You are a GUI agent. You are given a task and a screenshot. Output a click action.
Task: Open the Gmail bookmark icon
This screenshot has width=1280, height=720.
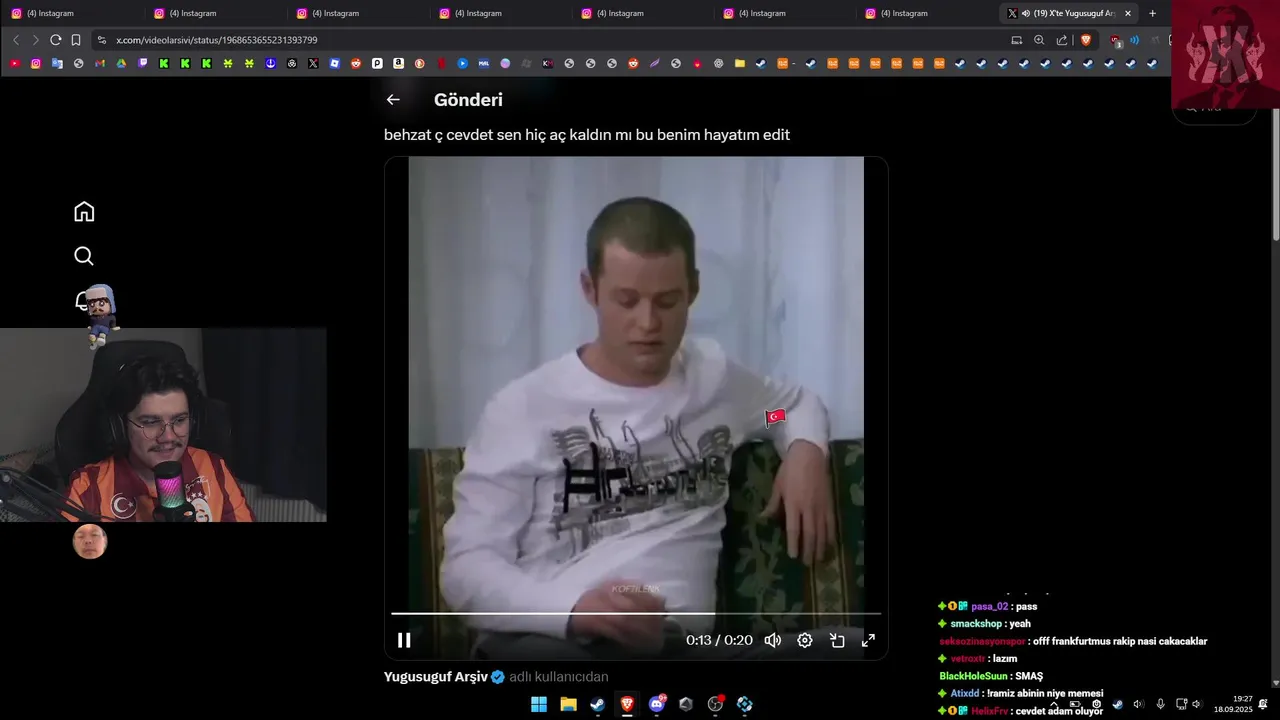(100, 63)
